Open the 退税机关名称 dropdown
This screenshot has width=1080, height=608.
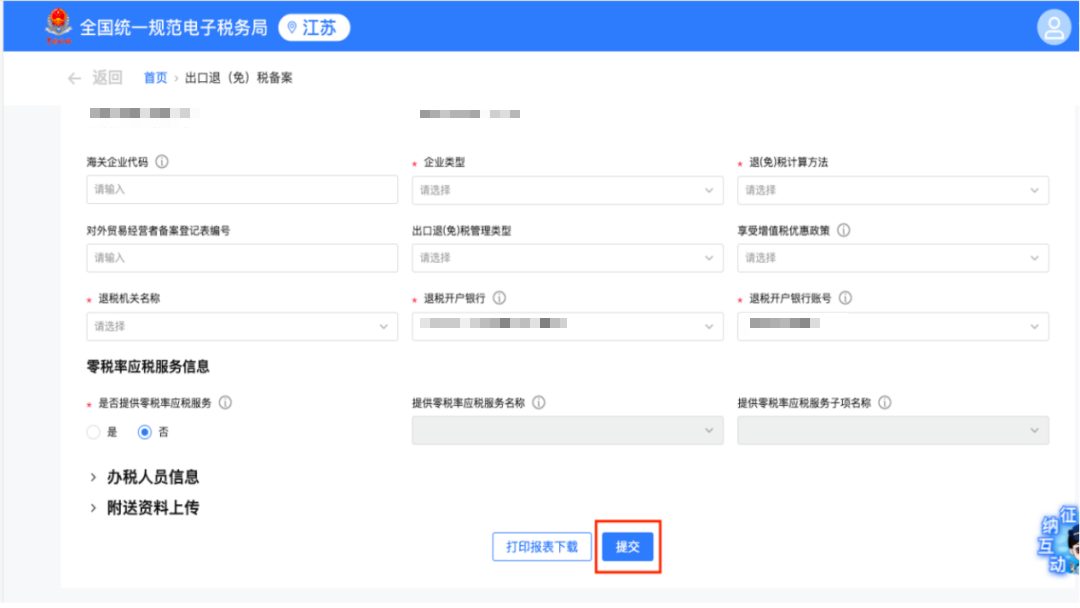point(242,326)
